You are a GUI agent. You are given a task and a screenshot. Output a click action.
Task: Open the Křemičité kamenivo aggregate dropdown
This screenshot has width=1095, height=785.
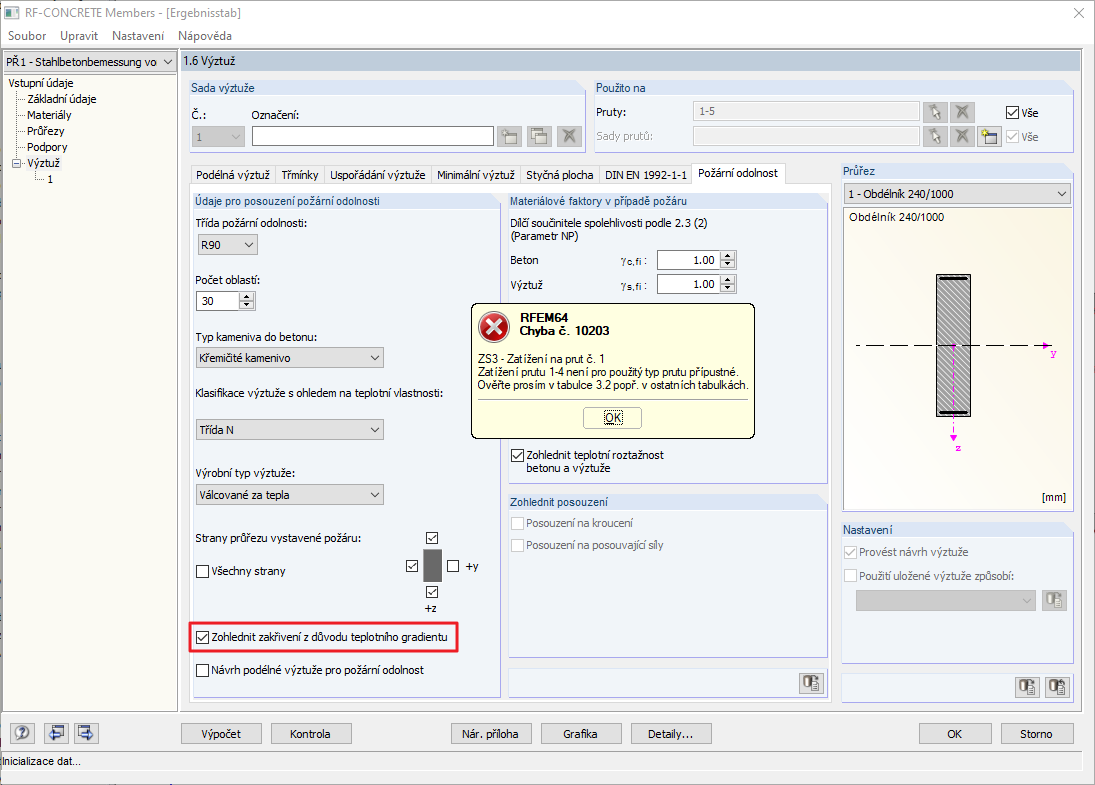click(290, 358)
